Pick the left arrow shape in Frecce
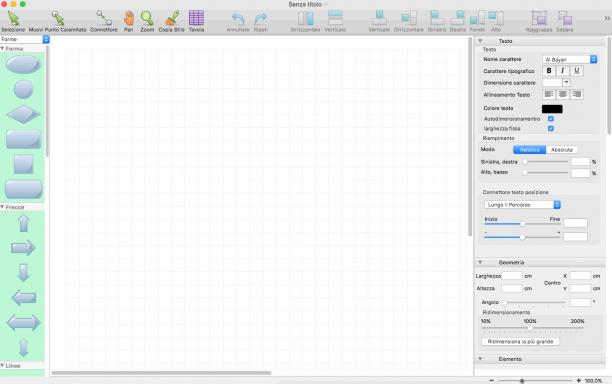Viewport: 612px width, 384px height. click(x=23, y=298)
